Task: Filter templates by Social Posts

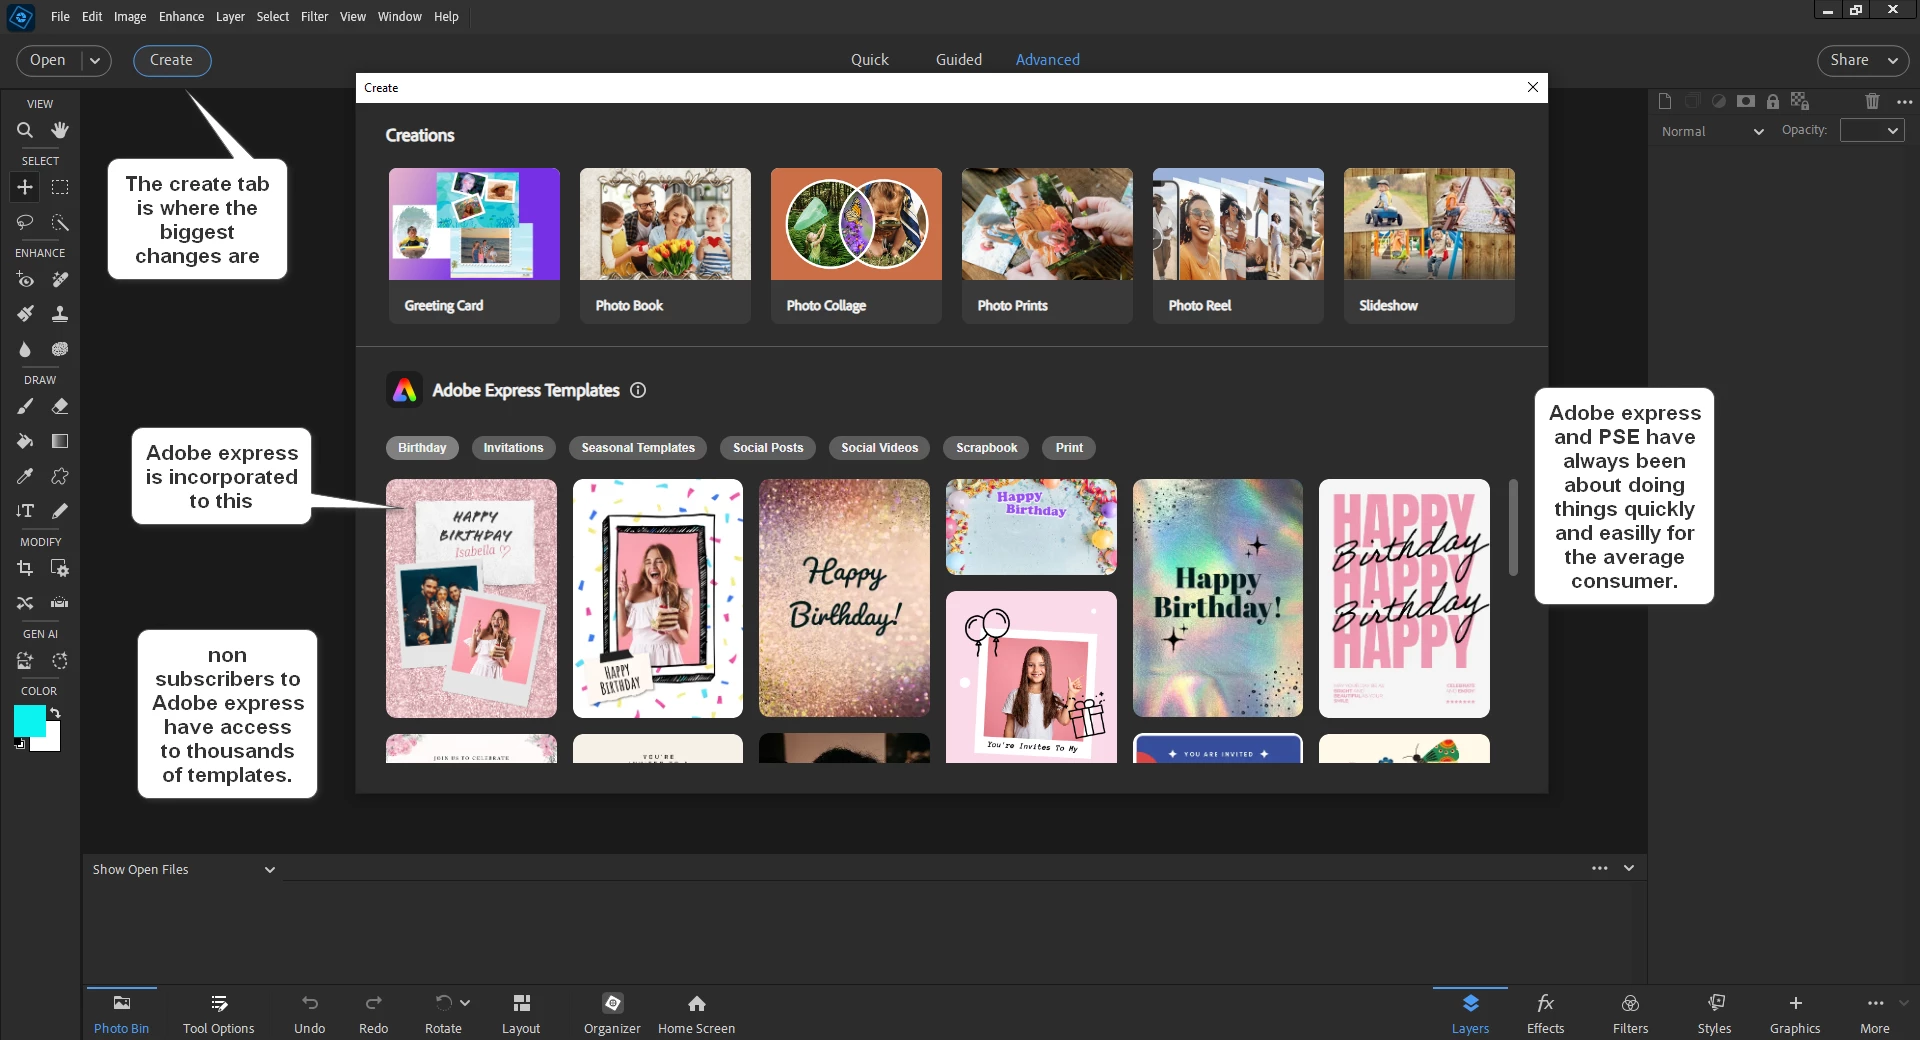Action: point(768,448)
